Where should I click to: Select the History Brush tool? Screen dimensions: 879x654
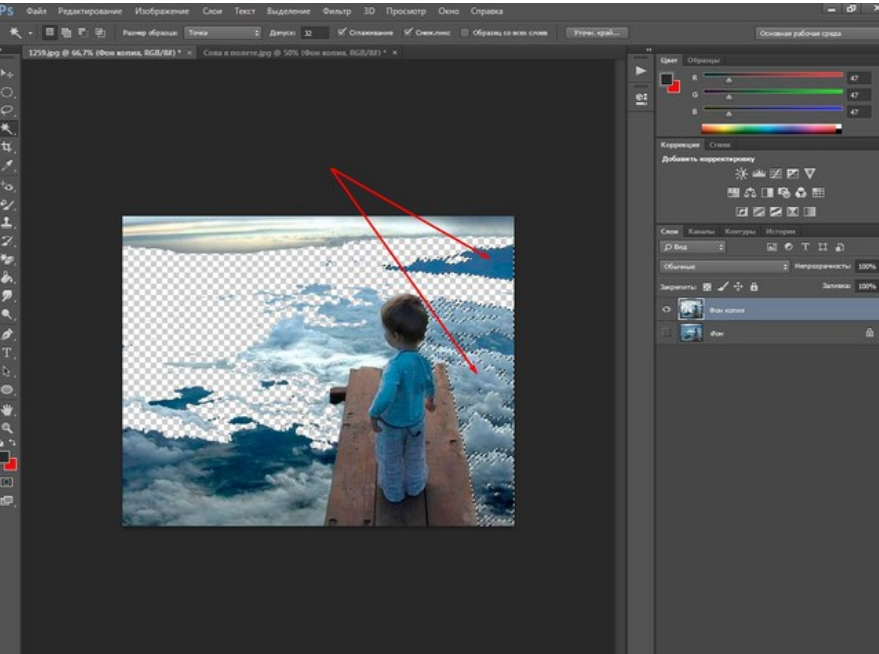[x=7, y=242]
